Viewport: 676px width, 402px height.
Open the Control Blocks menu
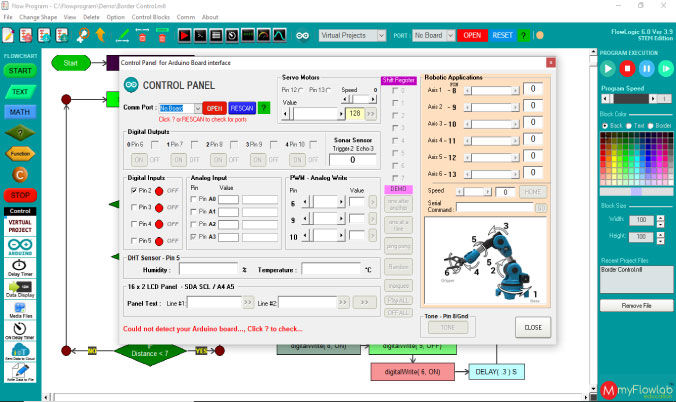pos(150,17)
